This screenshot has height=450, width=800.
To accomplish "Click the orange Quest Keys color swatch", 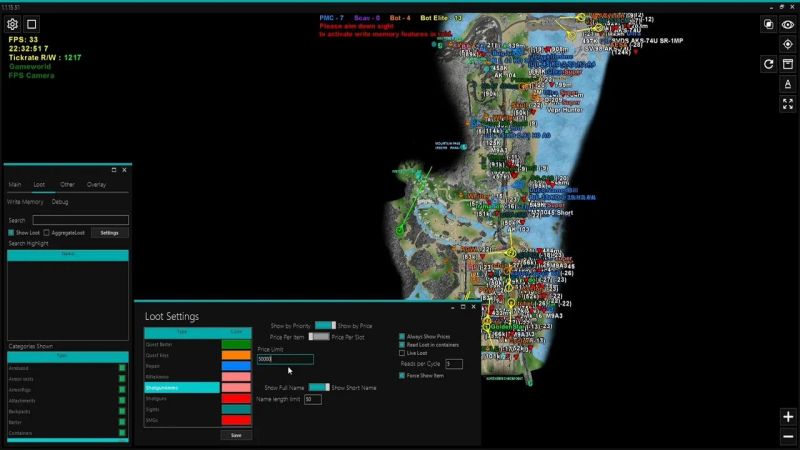I will point(236,355).
